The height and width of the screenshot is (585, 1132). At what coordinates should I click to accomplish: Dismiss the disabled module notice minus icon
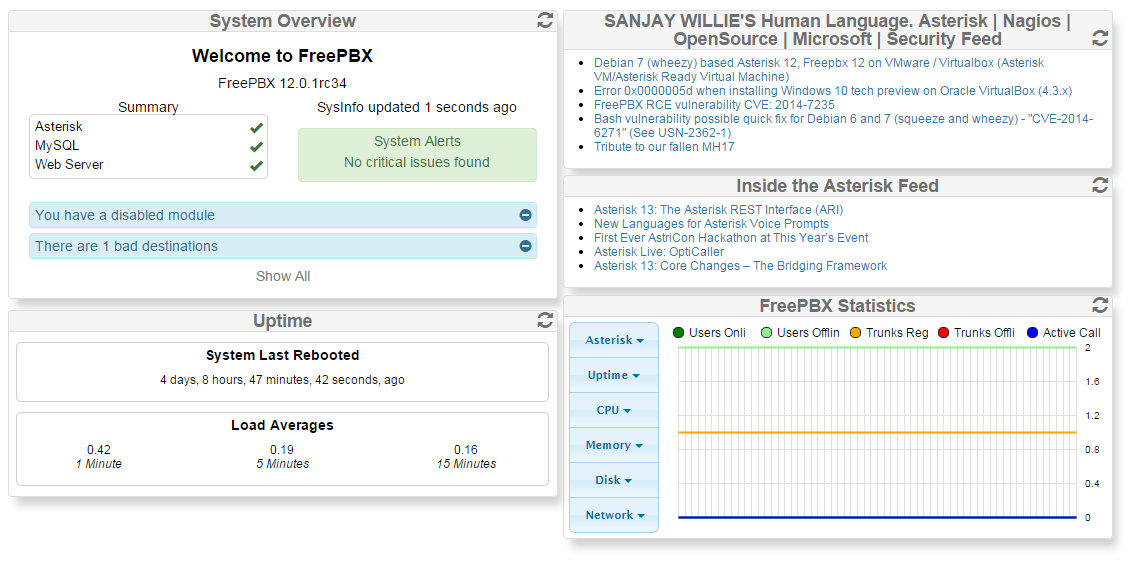(x=526, y=215)
